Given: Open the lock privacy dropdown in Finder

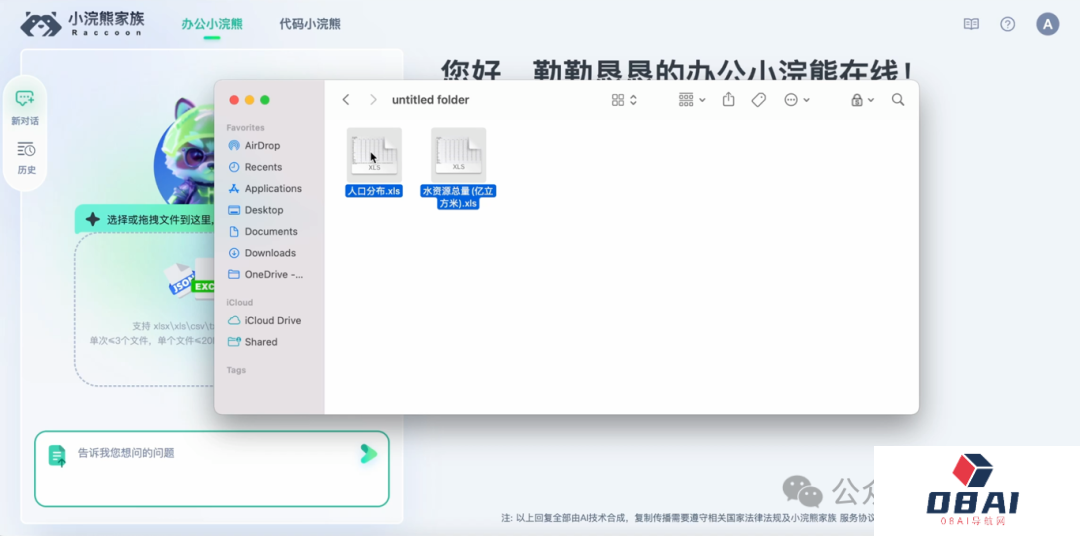Looking at the screenshot, I should 861,100.
